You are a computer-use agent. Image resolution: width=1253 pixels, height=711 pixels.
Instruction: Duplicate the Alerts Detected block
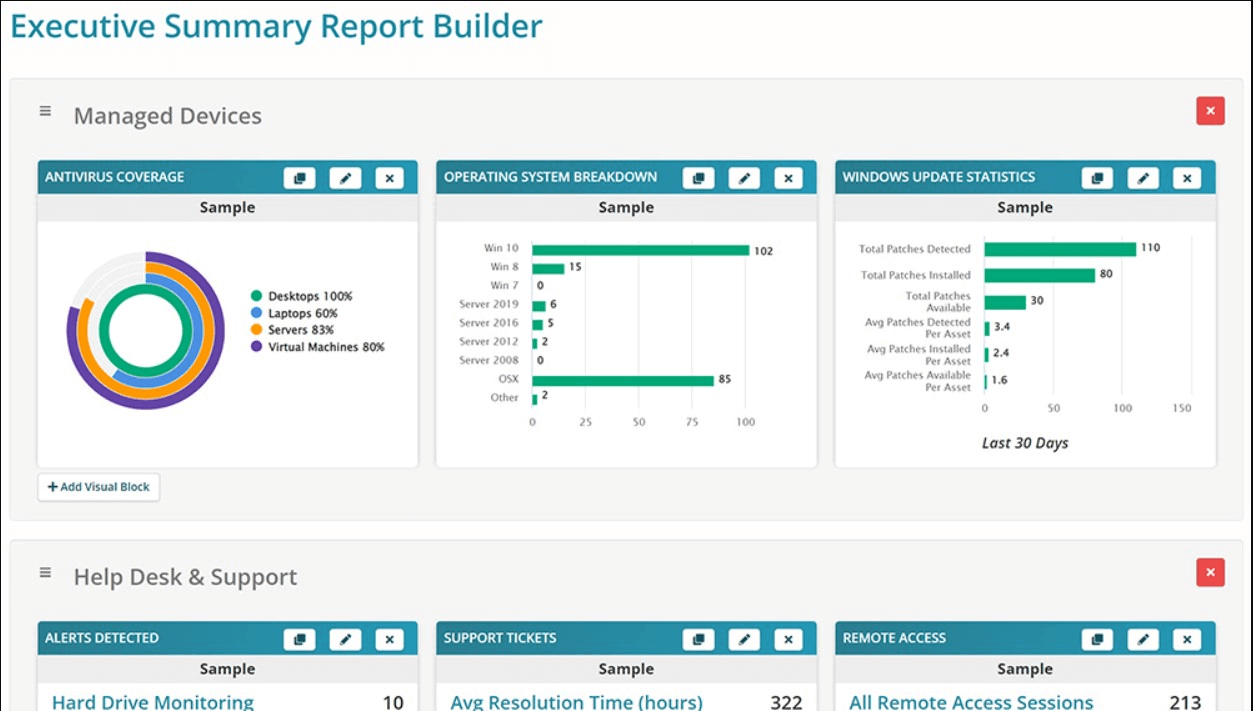point(299,639)
